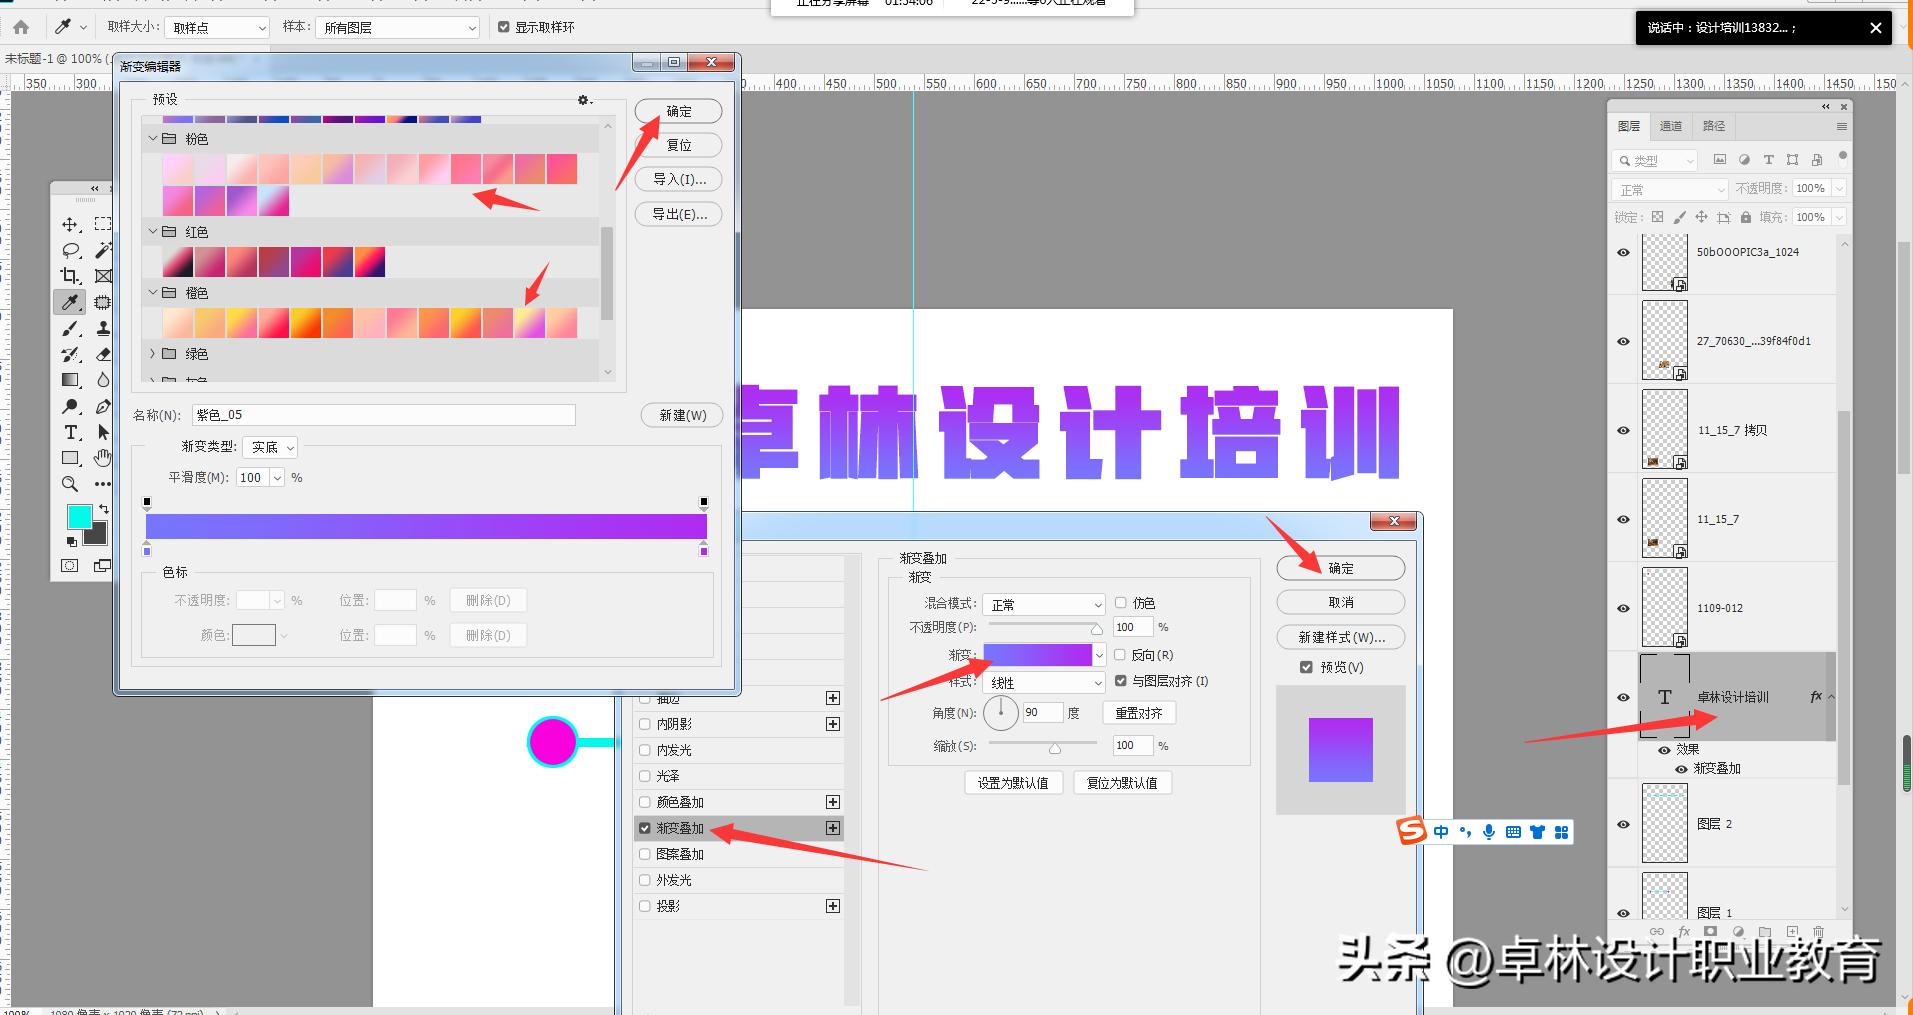This screenshot has width=1913, height=1015.
Task: Switch to the 通道 (Channels) tab
Action: tap(1671, 126)
